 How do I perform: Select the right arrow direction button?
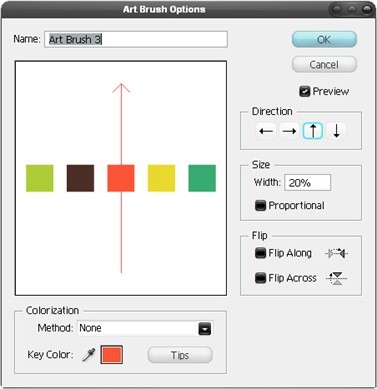pos(289,131)
